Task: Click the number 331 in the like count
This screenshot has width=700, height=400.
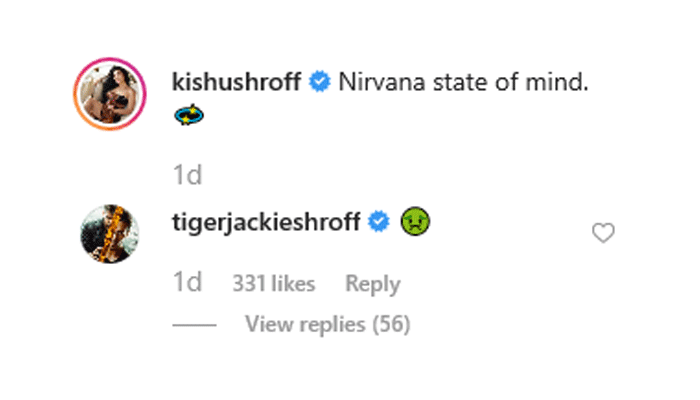Action: pyautogui.click(x=248, y=284)
